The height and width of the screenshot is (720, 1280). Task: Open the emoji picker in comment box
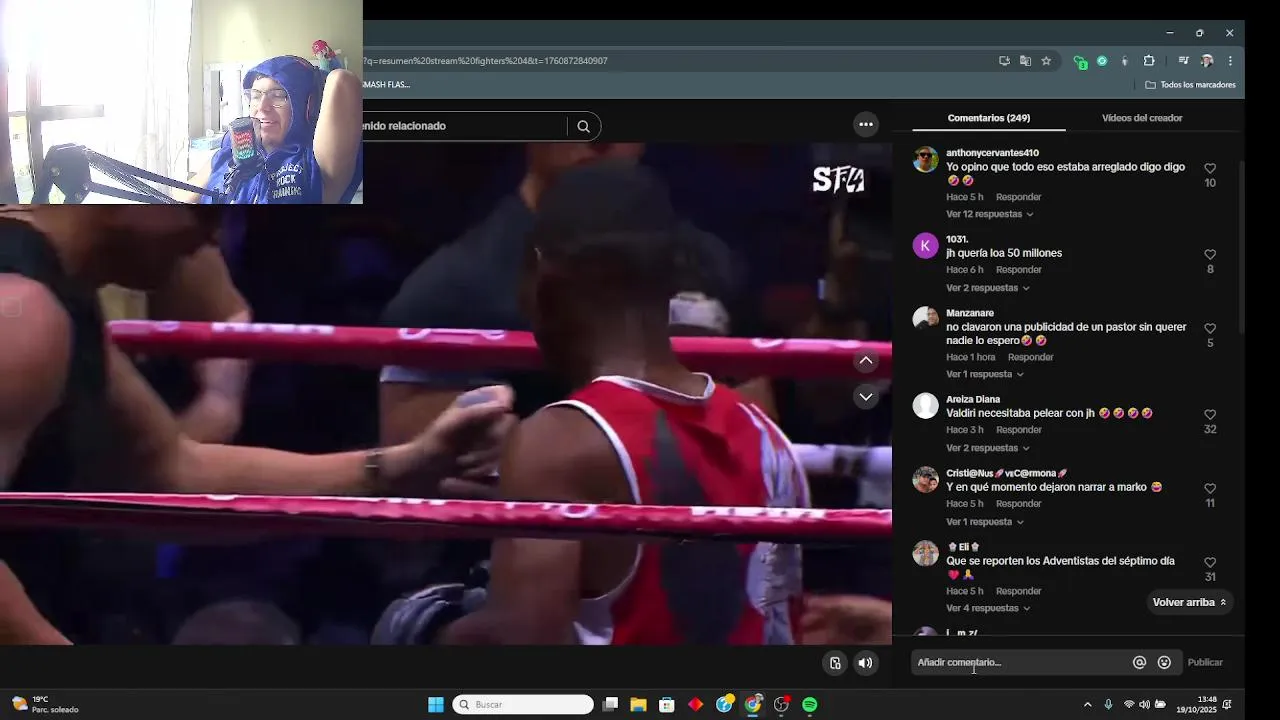[x=1164, y=662]
